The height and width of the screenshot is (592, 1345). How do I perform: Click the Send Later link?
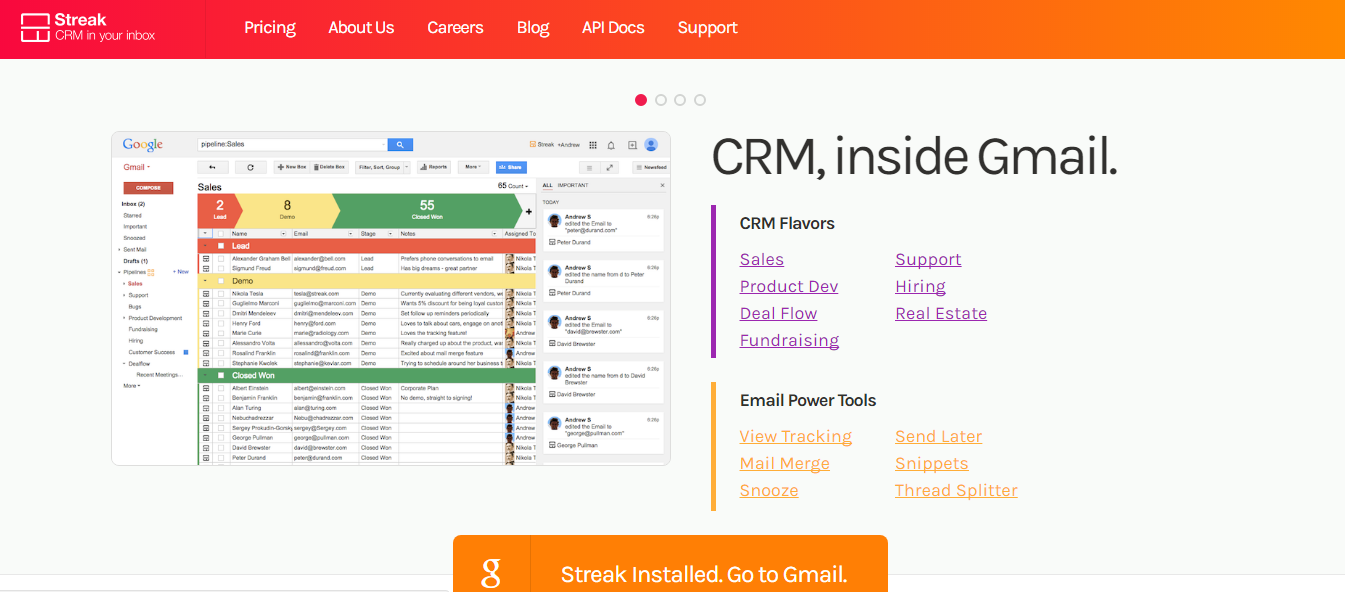938,437
